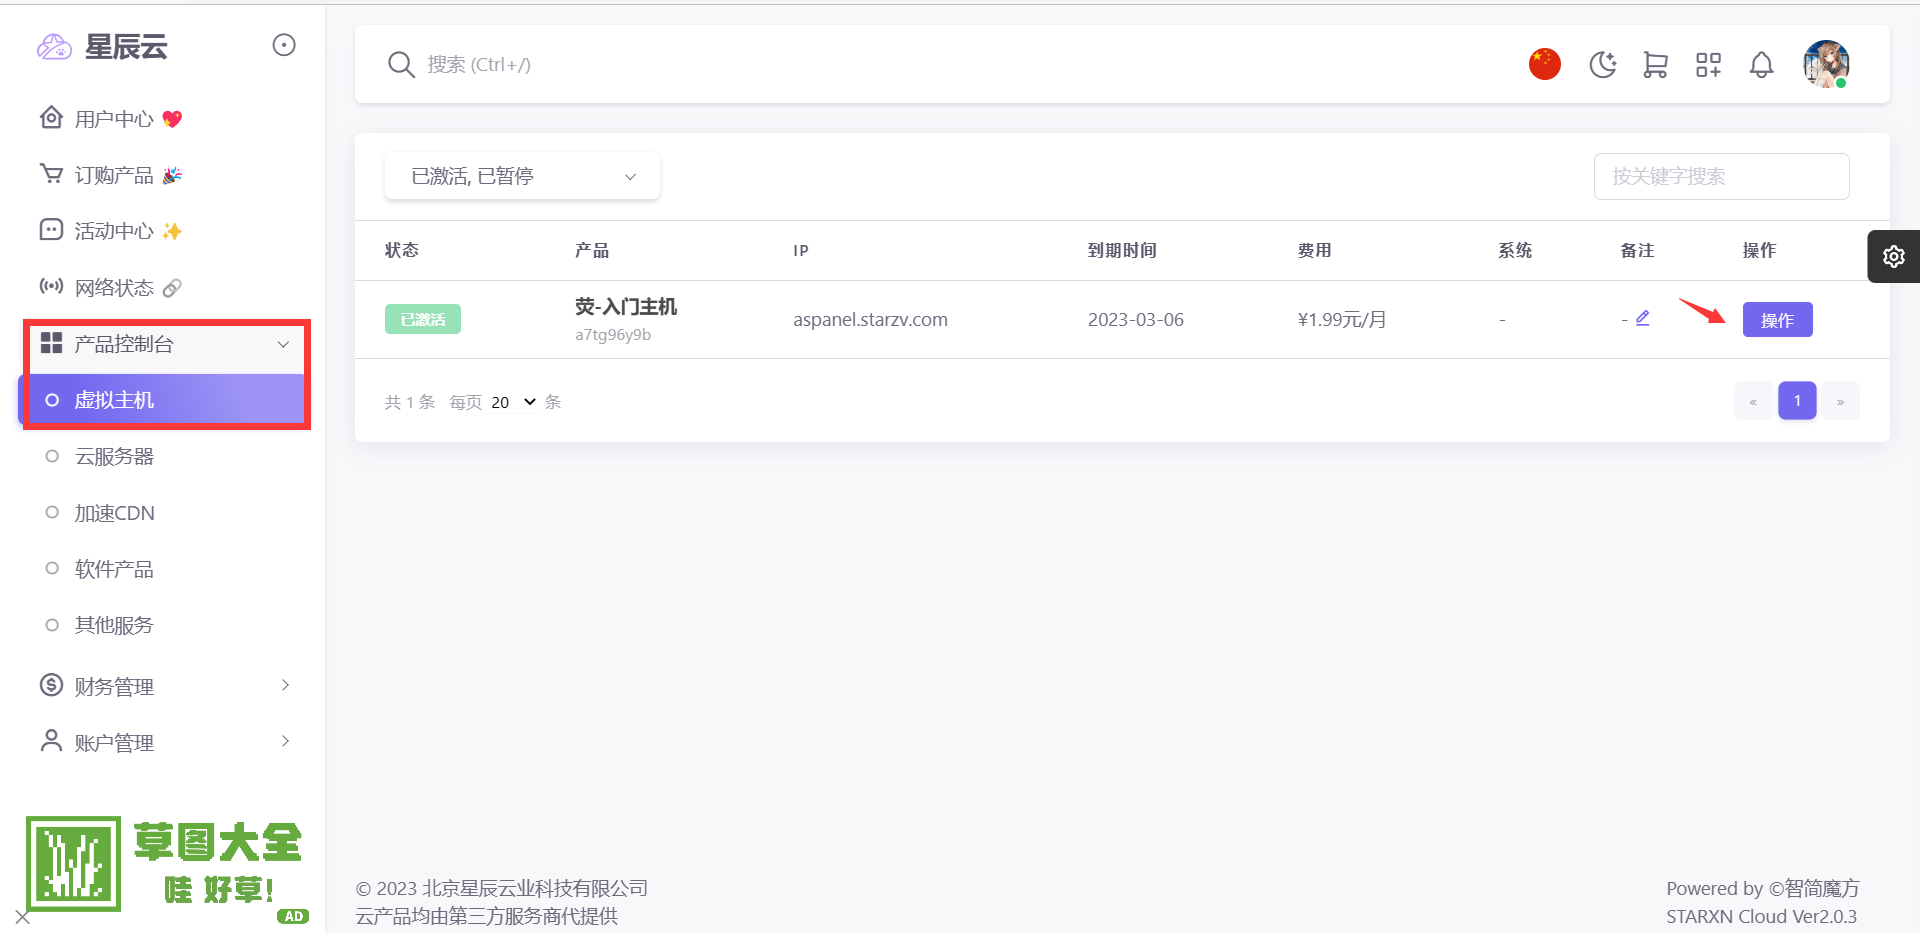Open the settings gear side panel
The width and height of the screenshot is (1920, 933).
(x=1893, y=257)
